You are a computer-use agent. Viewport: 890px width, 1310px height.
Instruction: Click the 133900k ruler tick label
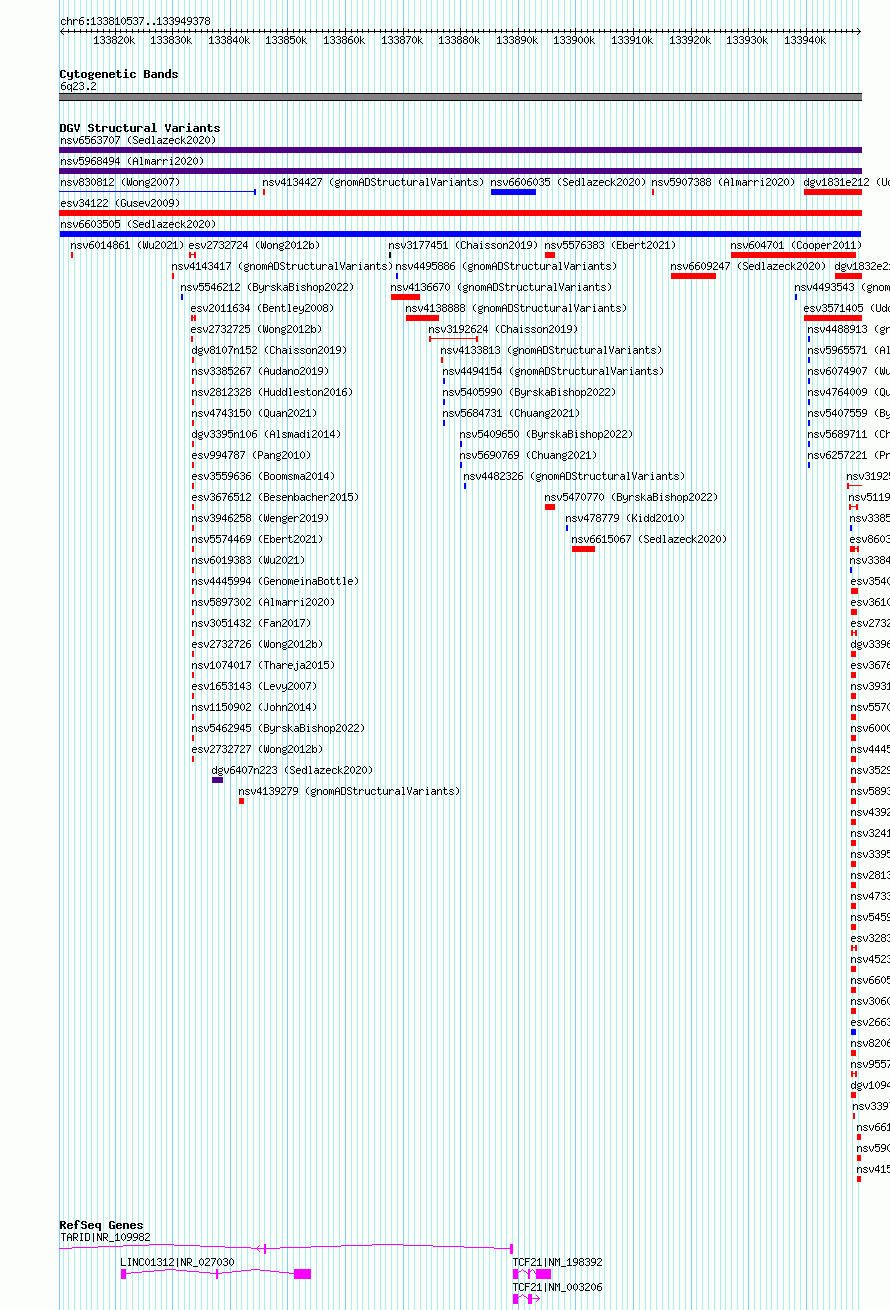click(x=574, y=40)
